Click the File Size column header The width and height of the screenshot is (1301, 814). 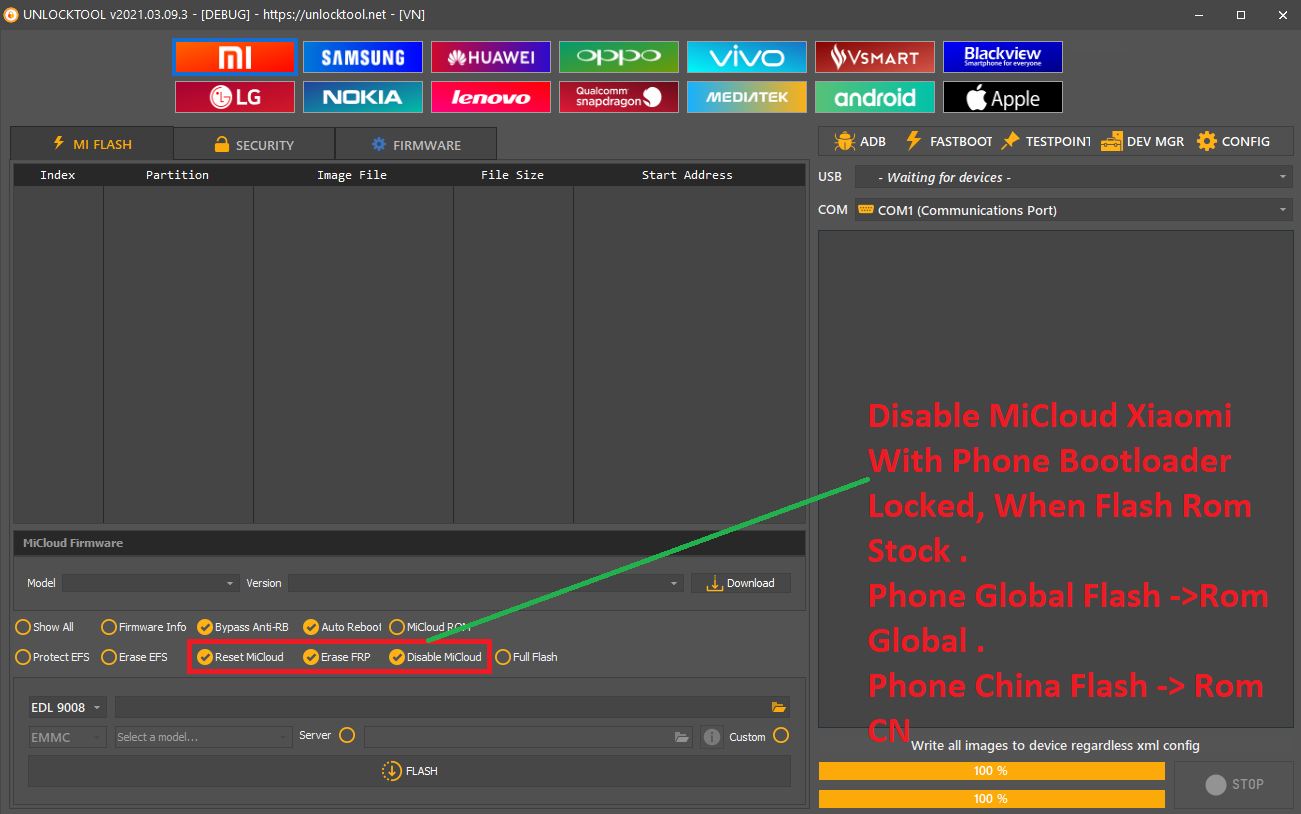(513, 175)
